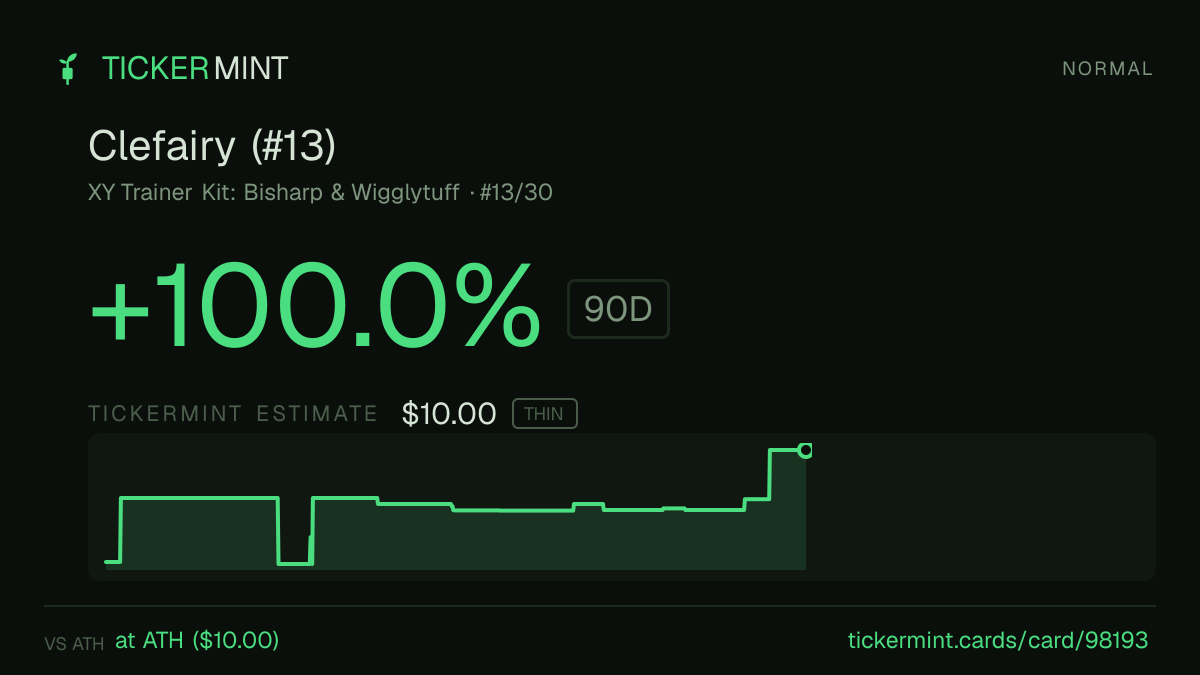Click the VS ATH label

pyautogui.click(x=74, y=644)
